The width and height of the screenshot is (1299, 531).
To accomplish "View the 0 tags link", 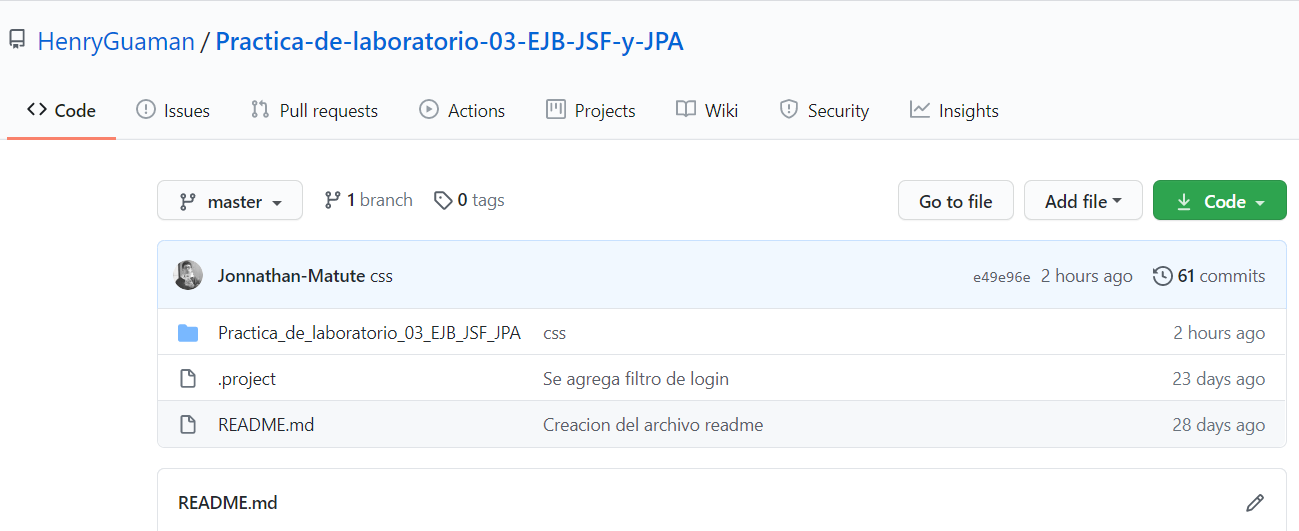I will coord(469,200).
